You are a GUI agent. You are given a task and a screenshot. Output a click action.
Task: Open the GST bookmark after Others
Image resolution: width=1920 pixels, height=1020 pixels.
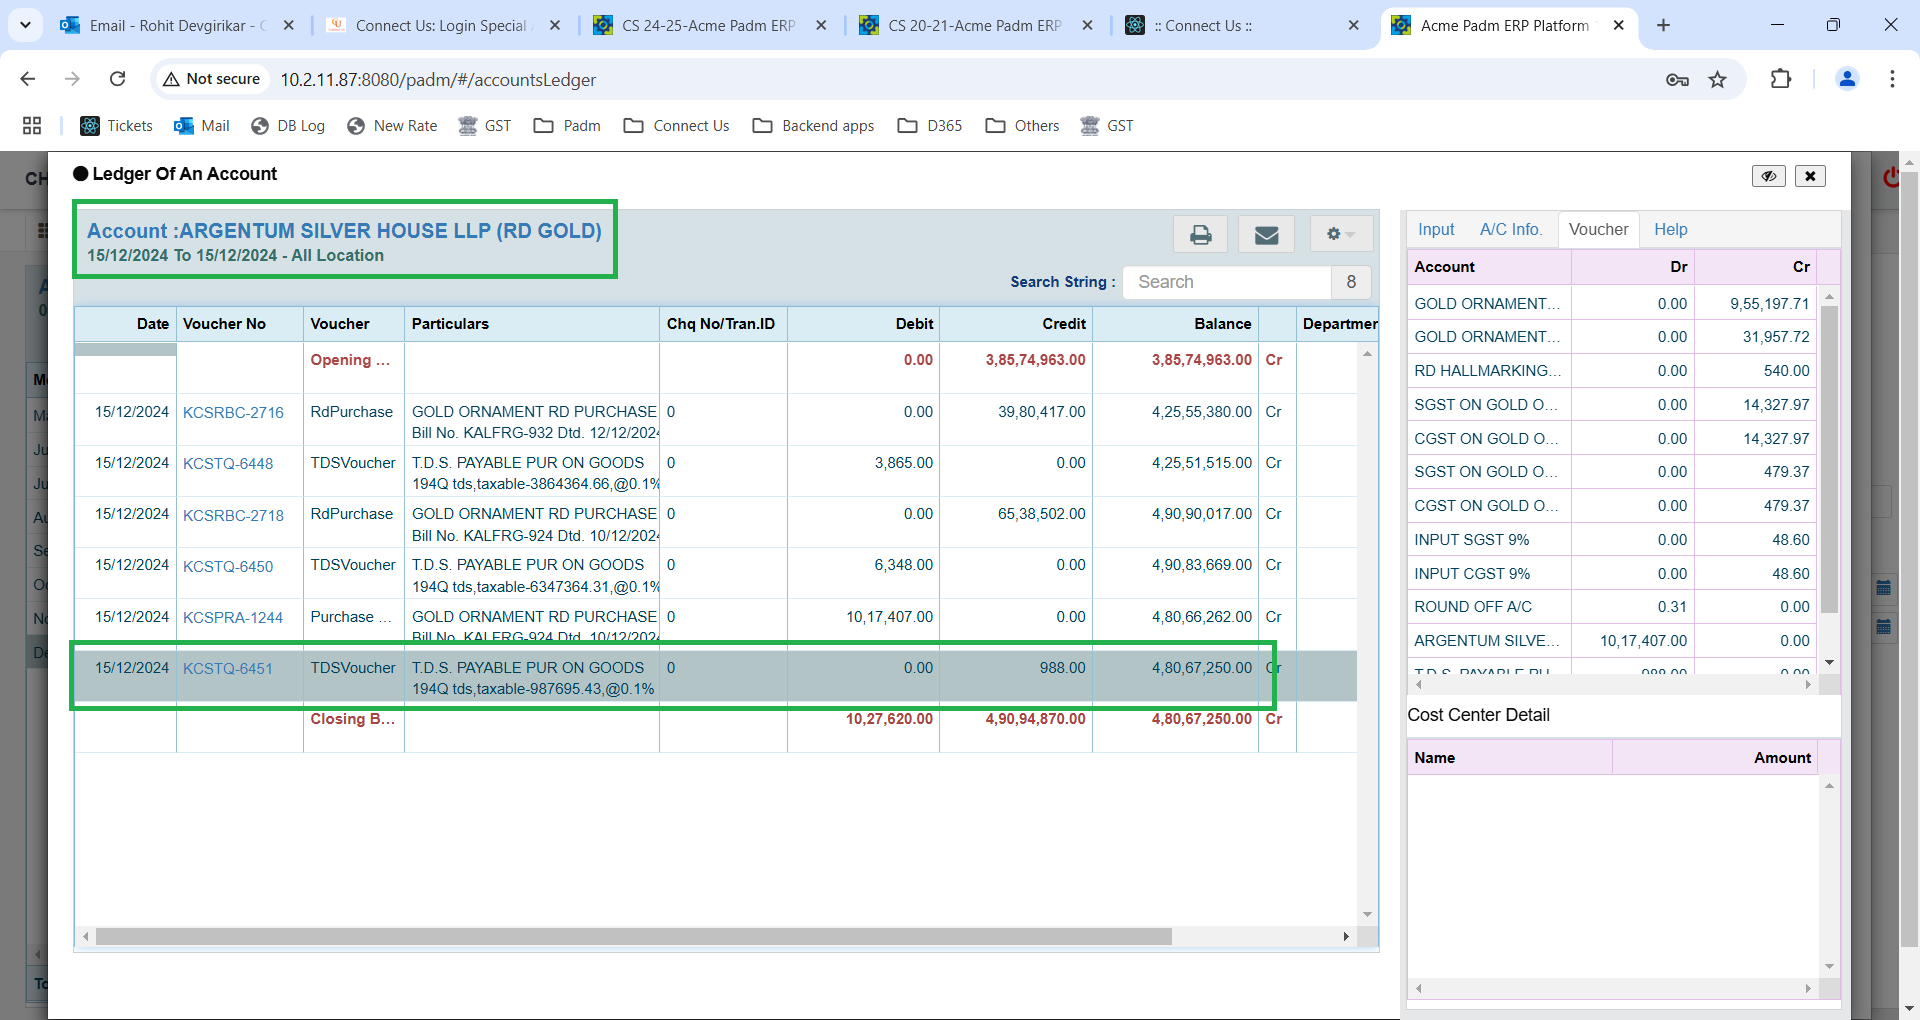[x=1107, y=125]
